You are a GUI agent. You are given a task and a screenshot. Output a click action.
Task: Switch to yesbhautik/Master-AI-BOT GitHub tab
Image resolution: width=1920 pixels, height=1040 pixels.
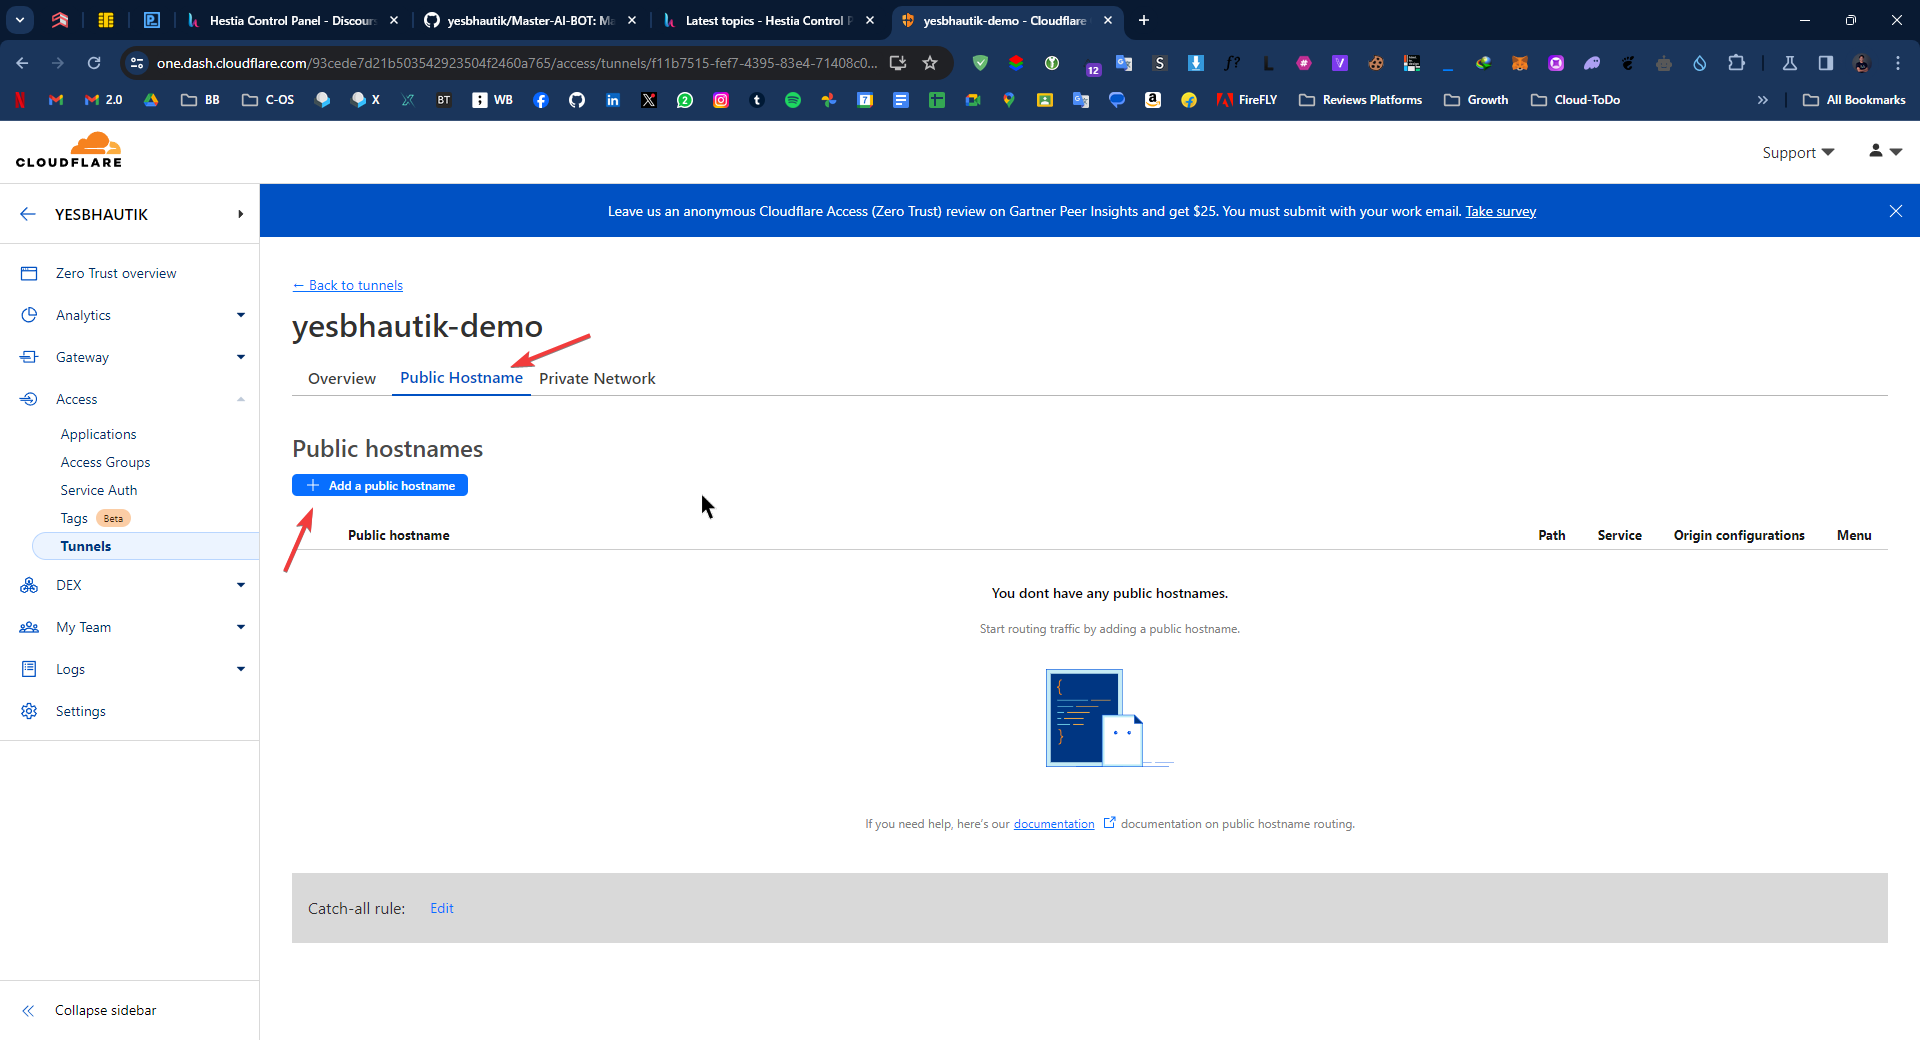[x=530, y=20]
